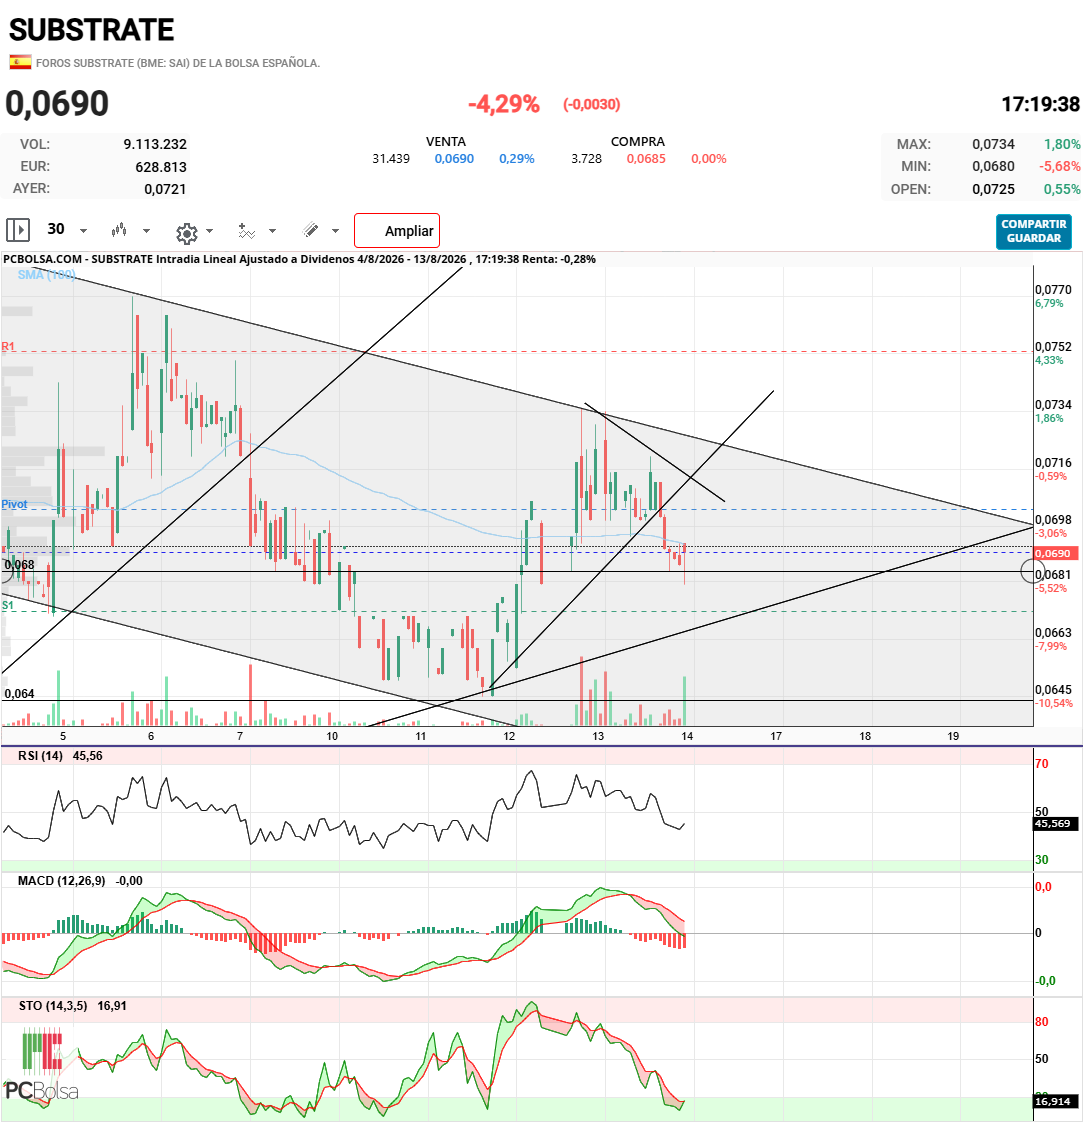Click the MAX value 0,0734
This screenshot has height=1122, width=1086.
point(993,145)
